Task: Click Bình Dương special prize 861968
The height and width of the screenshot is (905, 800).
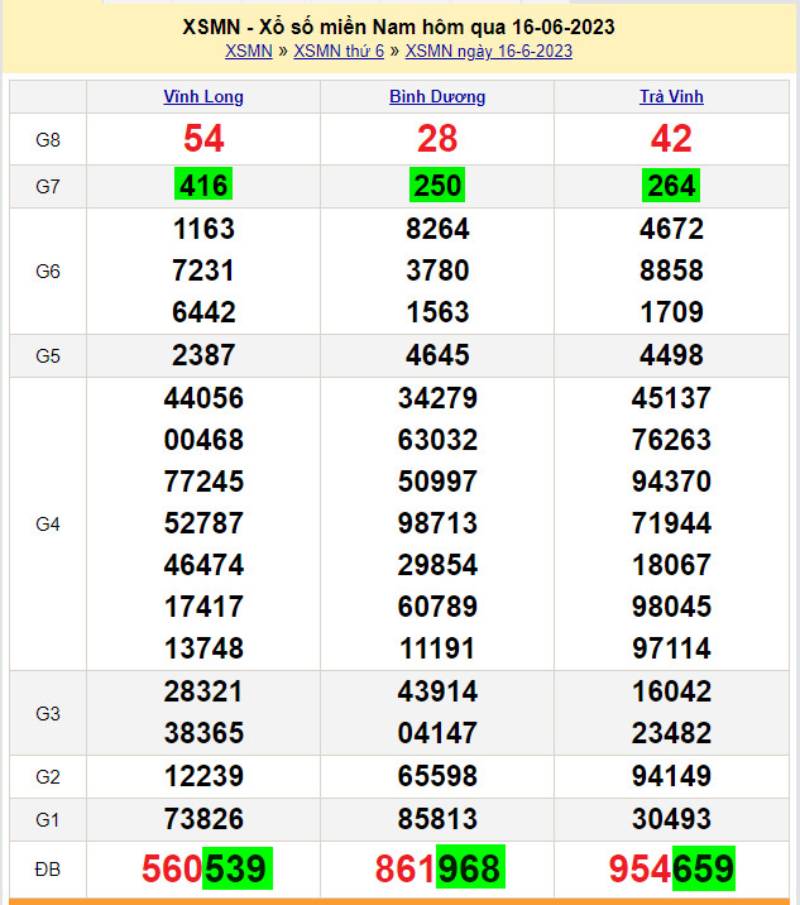Action: tap(438, 870)
